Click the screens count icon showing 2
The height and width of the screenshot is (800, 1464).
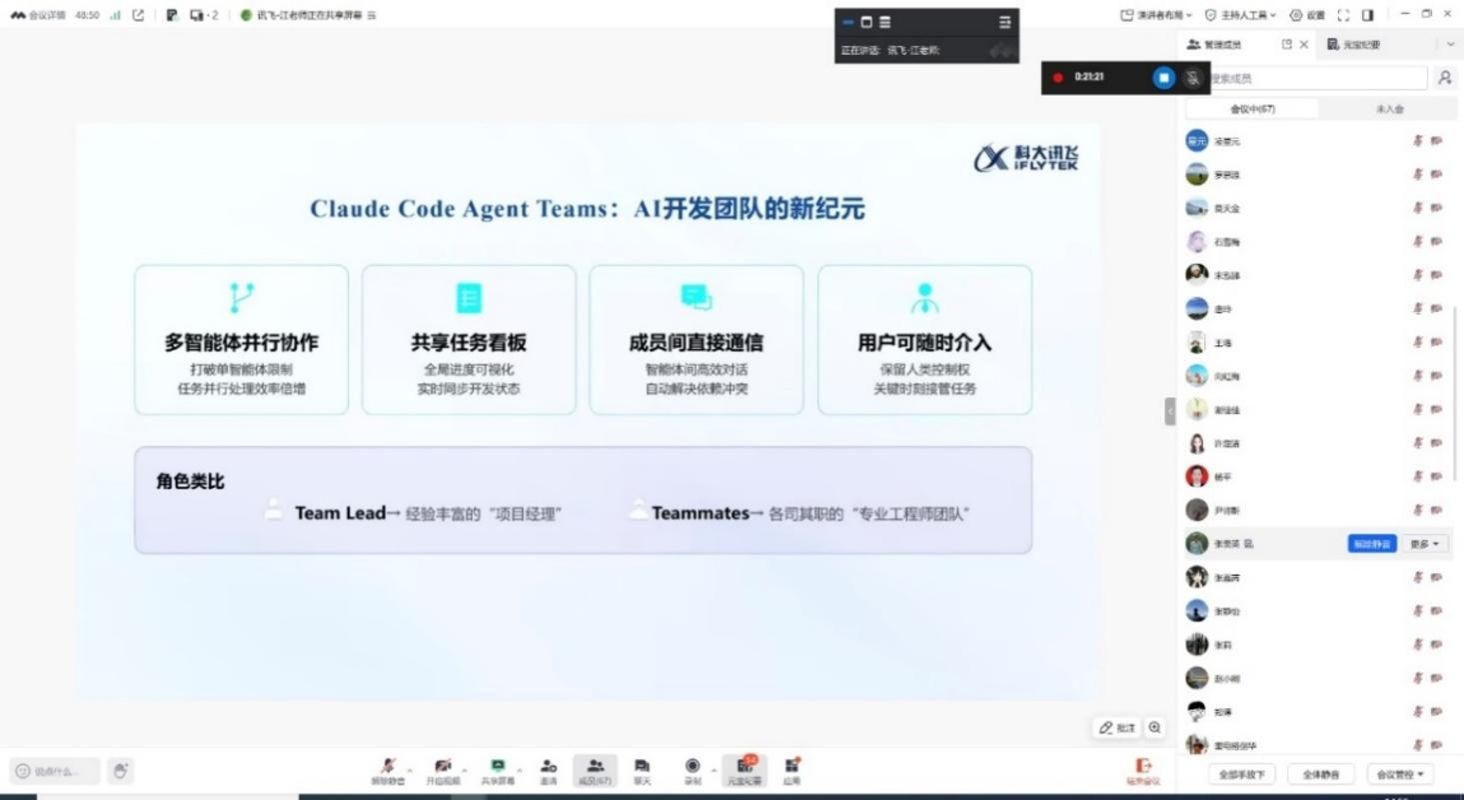(203, 15)
